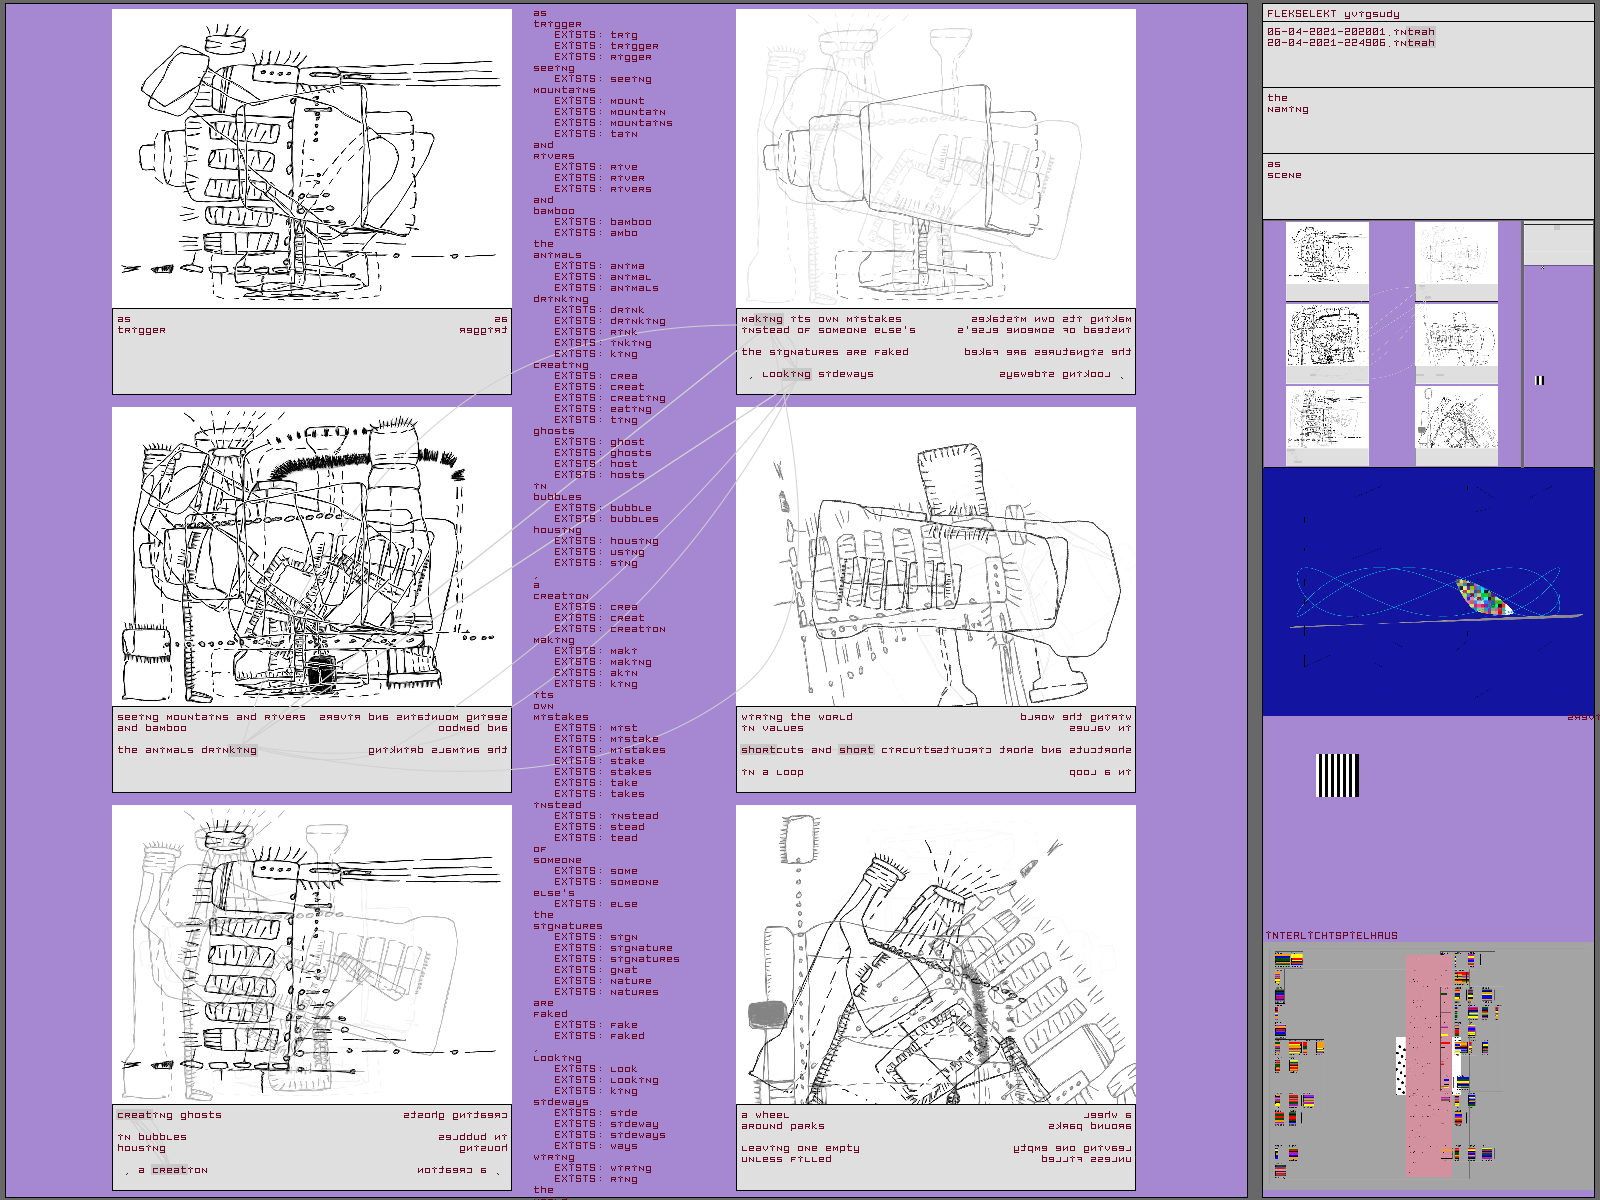Click the black-and-white striped barcode icon
Screen dimensions: 1600x1200
(1337, 776)
